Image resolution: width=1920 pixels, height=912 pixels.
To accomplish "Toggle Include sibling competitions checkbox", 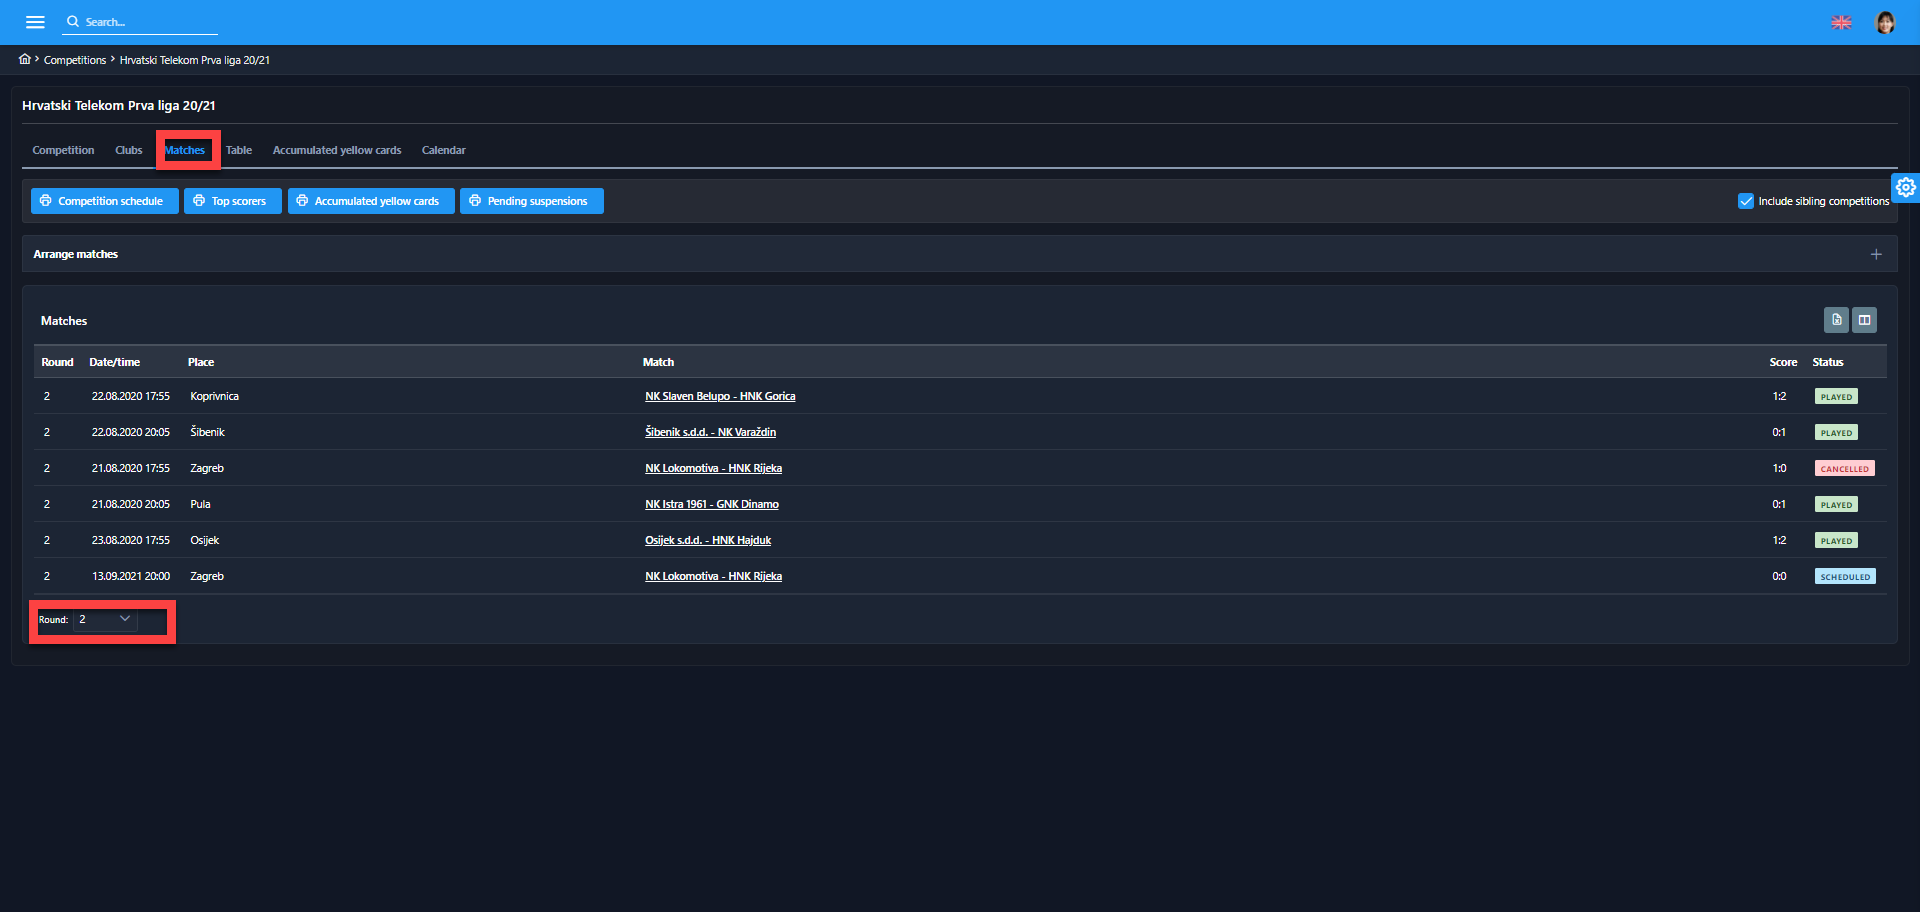I will (x=1746, y=201).
